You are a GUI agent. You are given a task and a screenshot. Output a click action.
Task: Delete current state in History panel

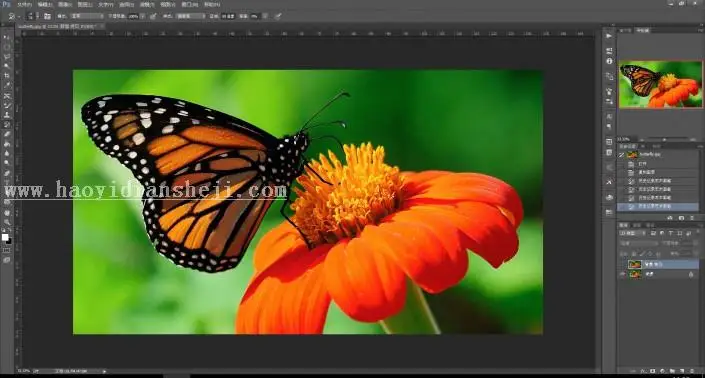point(692,218)
